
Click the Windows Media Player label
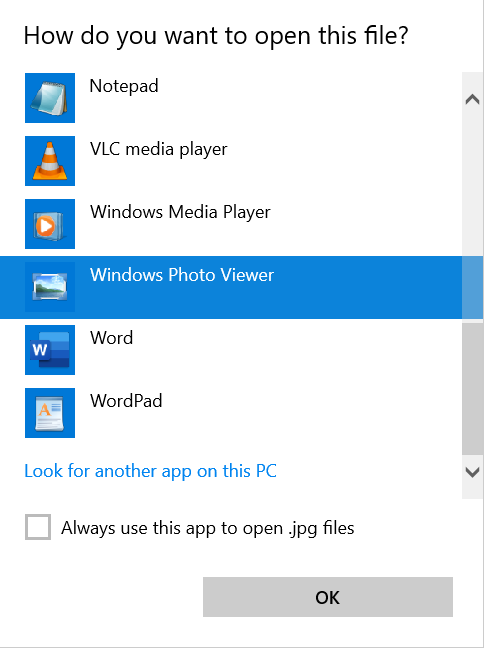(x=180, y=212)
